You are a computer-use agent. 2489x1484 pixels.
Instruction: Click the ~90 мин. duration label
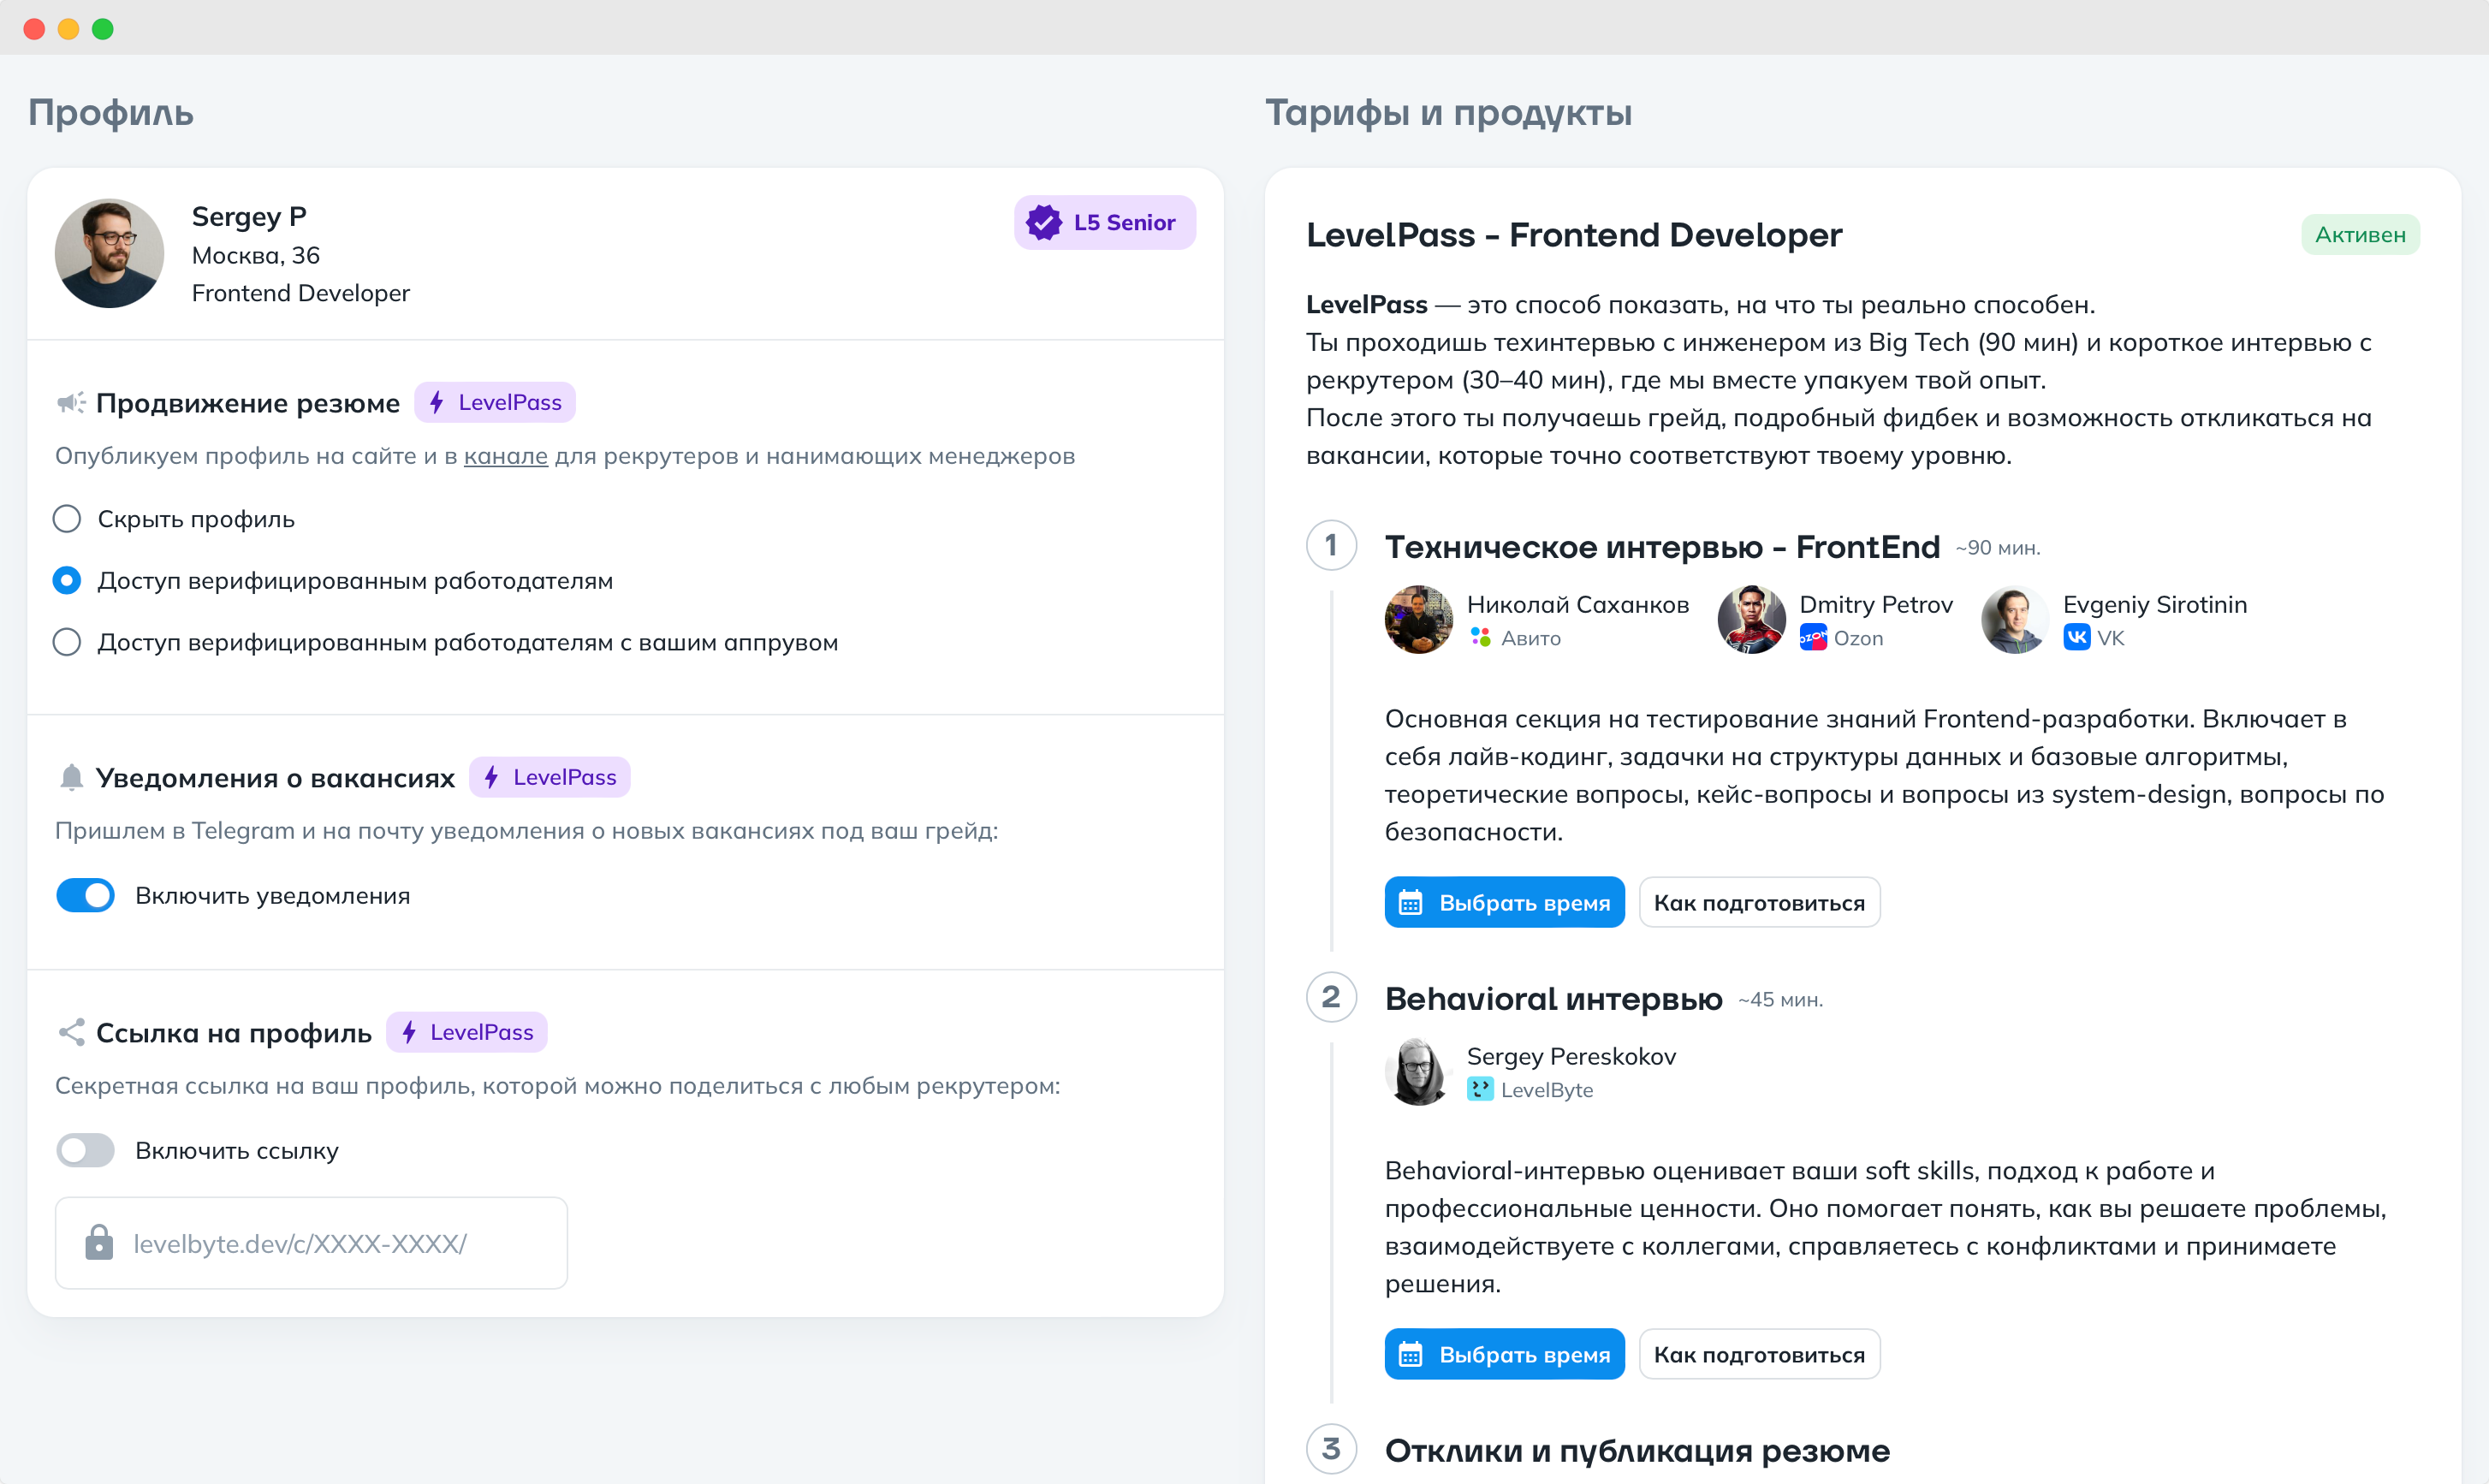pyautogui.click(x=1997, y=548)
